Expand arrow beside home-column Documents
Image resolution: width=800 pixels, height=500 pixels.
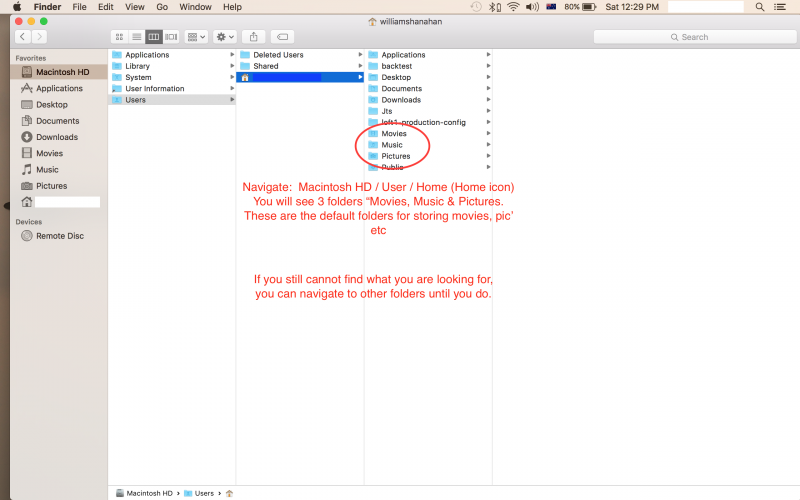488,88
